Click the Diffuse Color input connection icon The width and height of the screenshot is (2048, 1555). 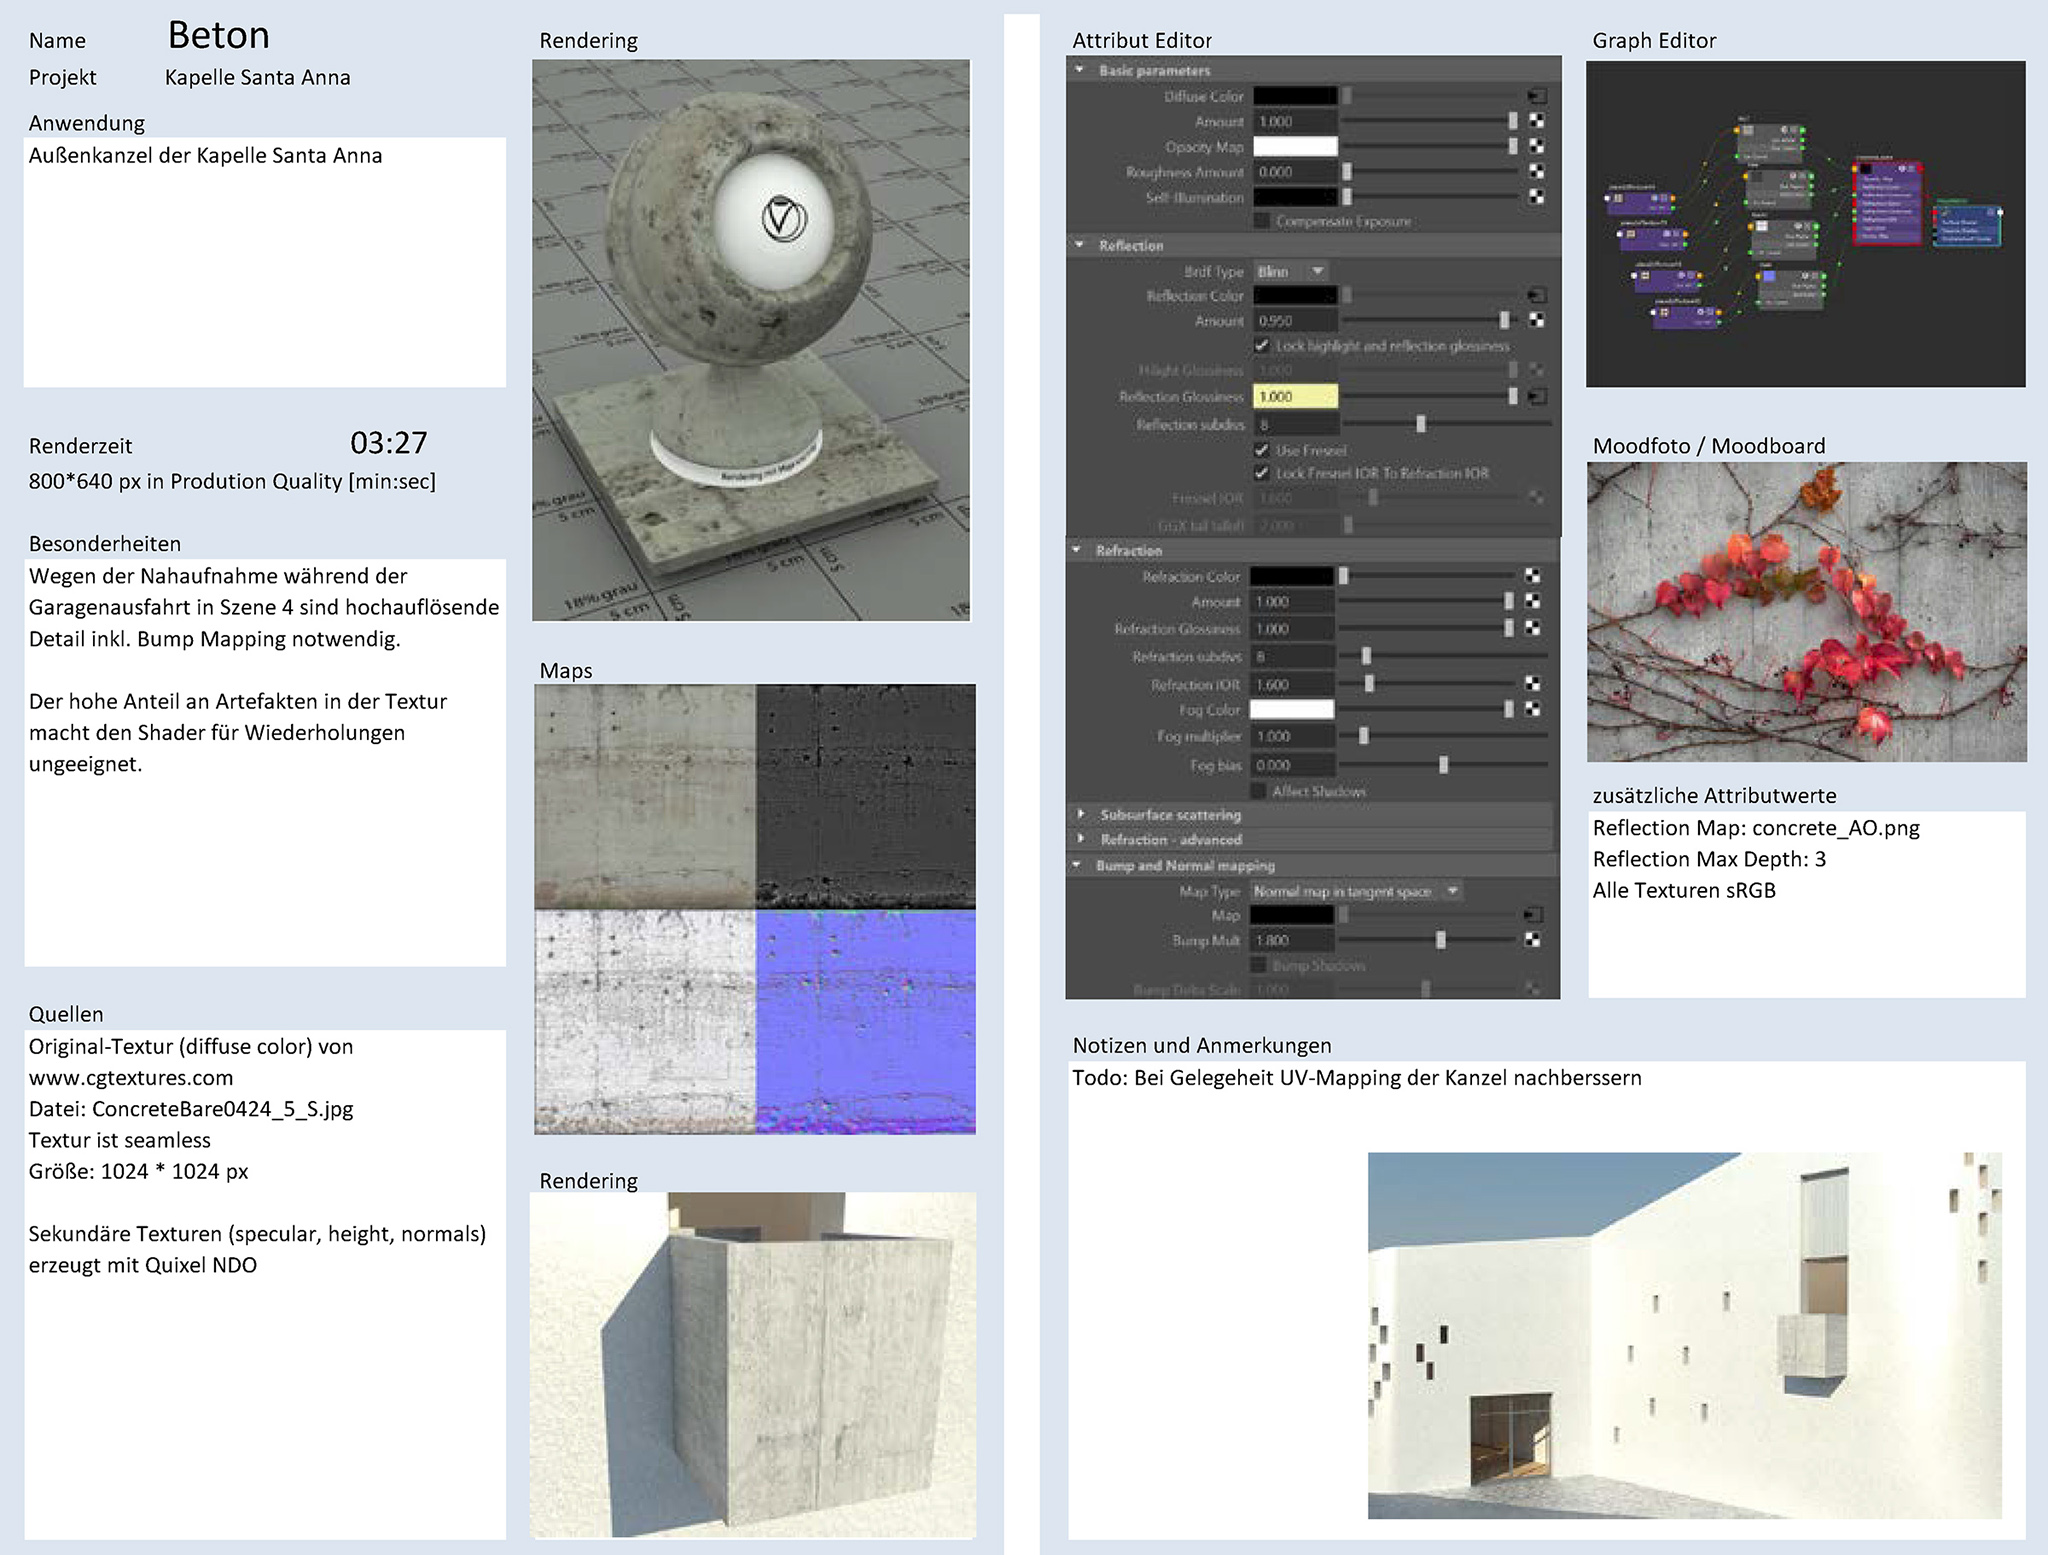pos(1537,96)
